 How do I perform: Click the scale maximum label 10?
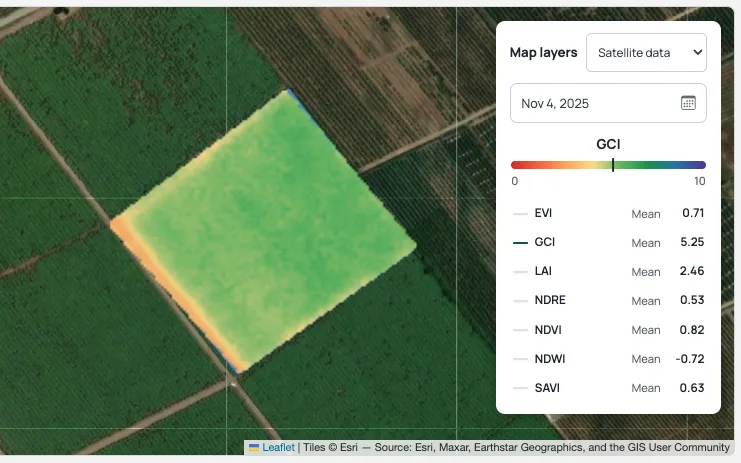[700, 181]
